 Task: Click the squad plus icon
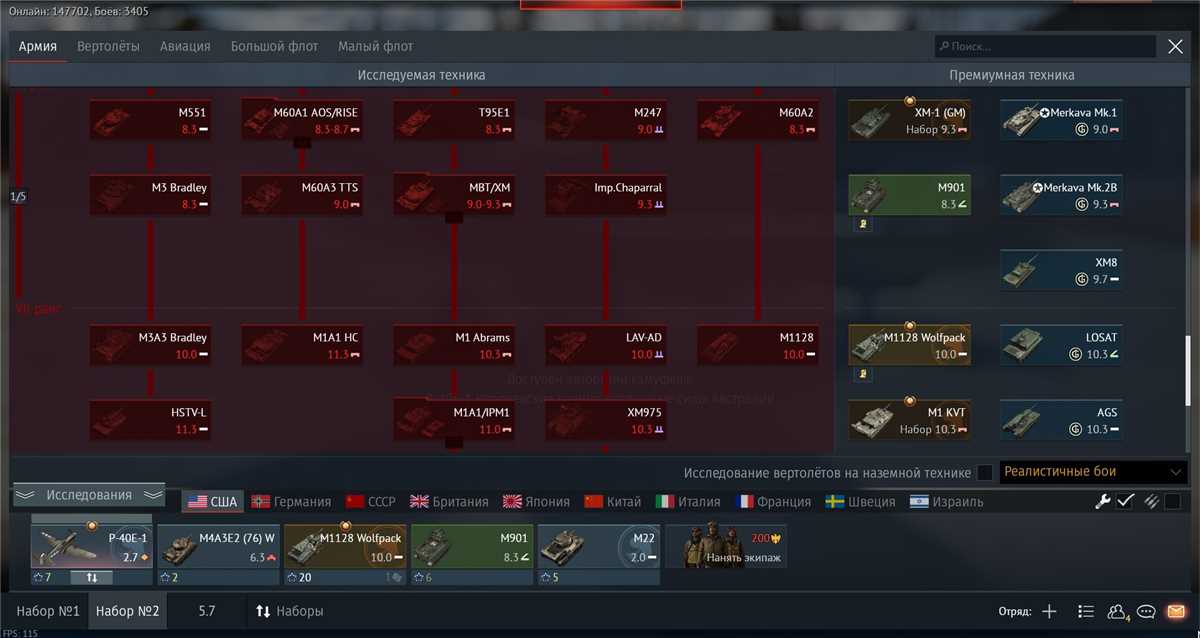click(x=1049, y=611)
